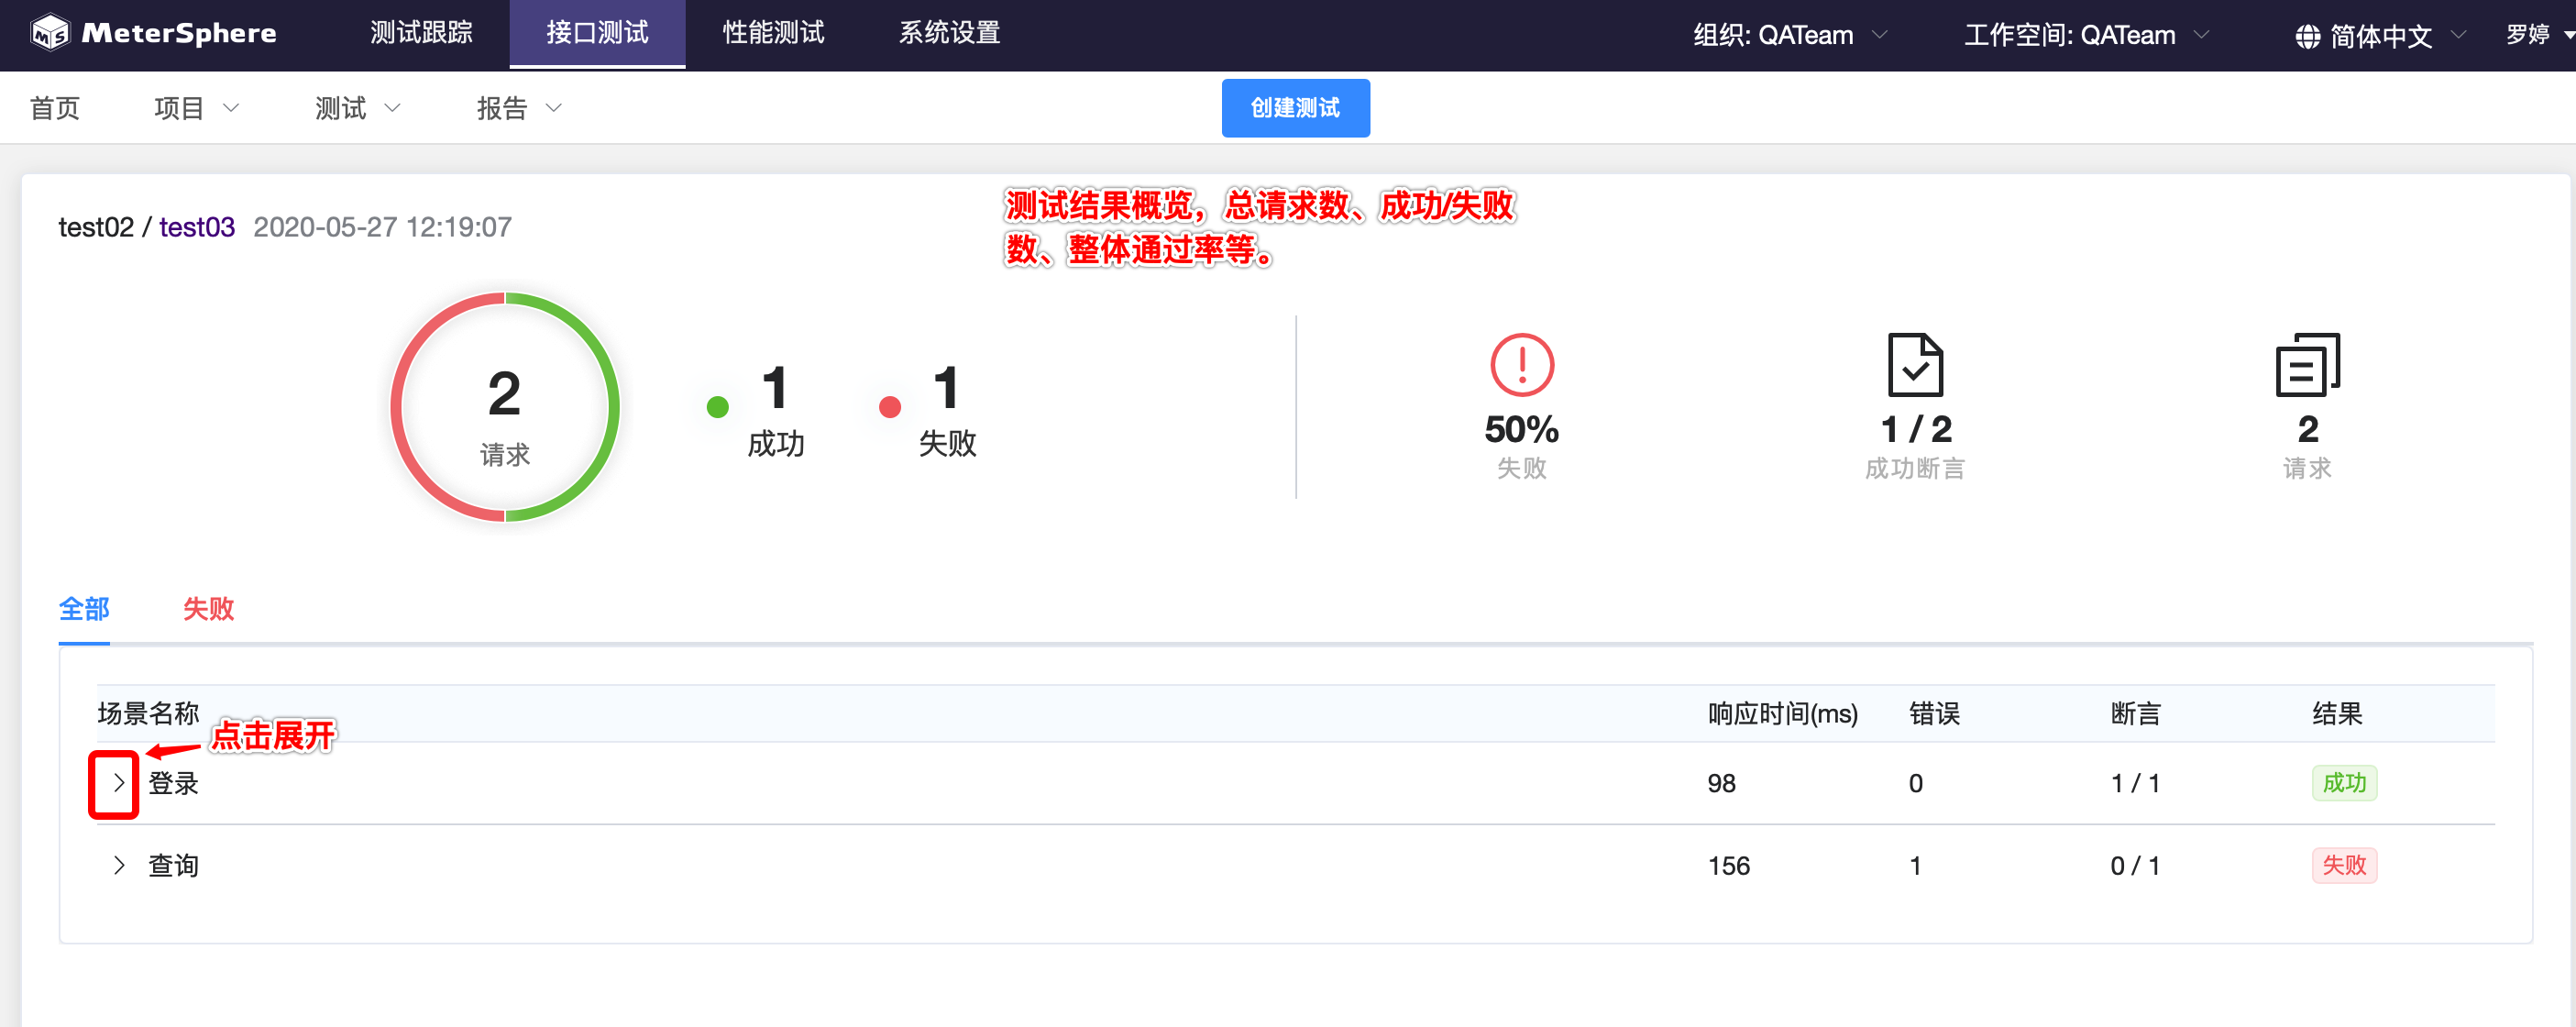Click the 0 / 1 assertion cell
Viewport: 2576px width, 1027px height.
2135,866
